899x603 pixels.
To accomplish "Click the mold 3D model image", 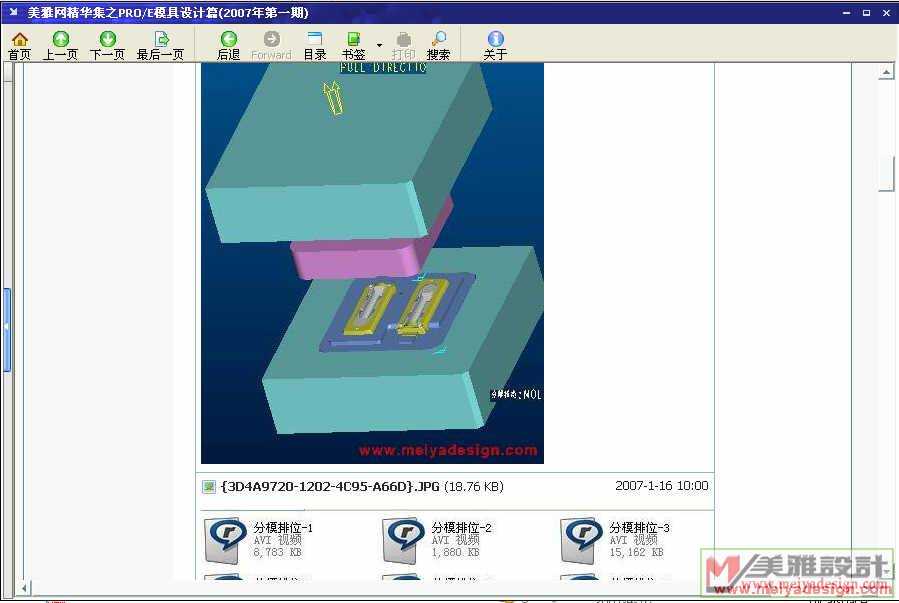I will tap(372, 263).
